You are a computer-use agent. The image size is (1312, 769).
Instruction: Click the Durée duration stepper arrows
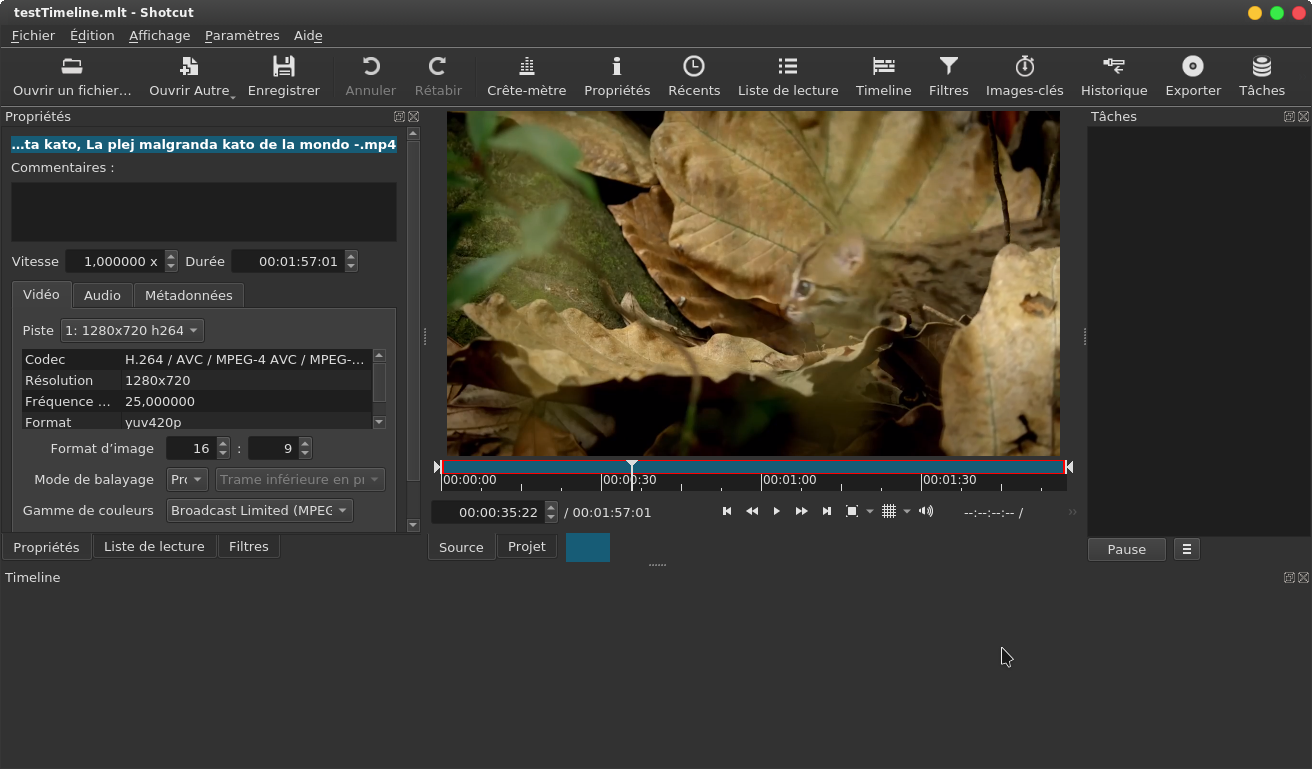pyautogui.click(x=350, y=261)
